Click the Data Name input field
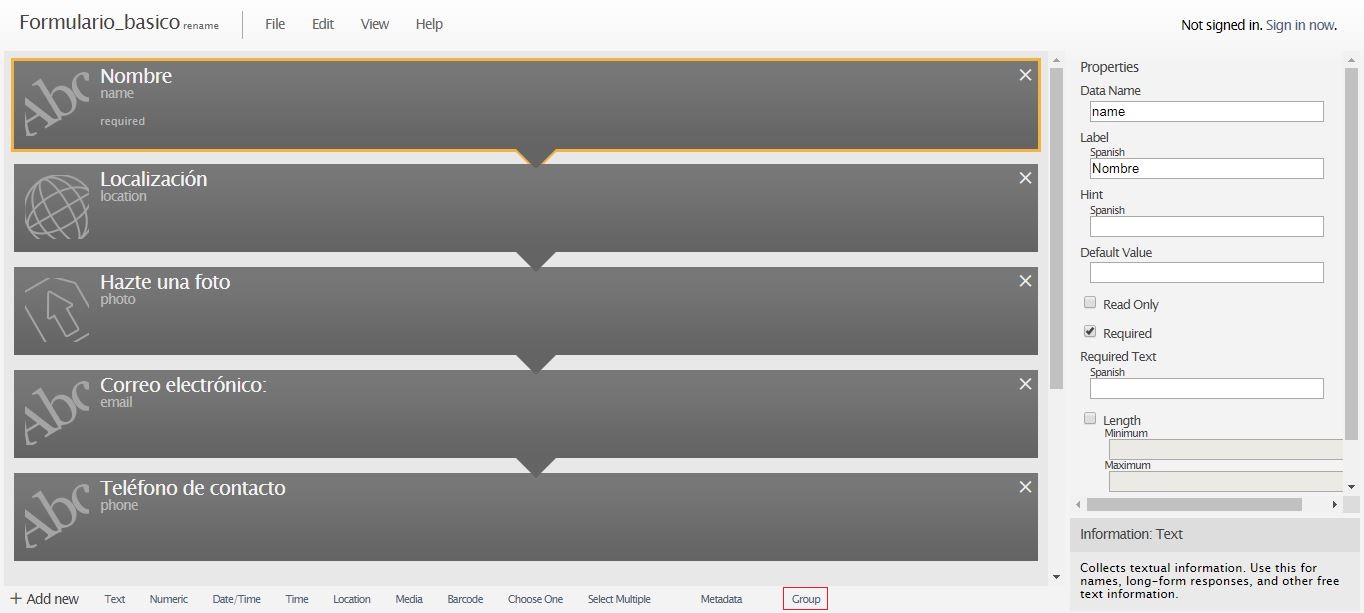Image resolution: width=1364 pixels, height=613 pixels. [x=1207, y=111]
